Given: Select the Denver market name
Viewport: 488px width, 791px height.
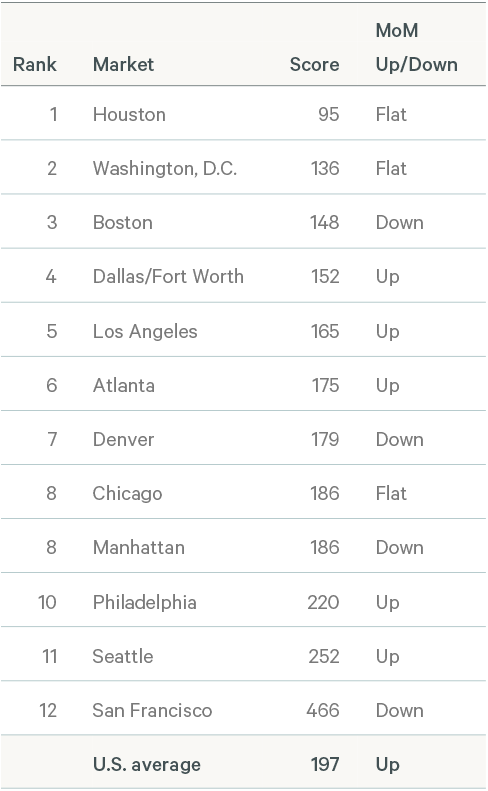Looking at the screenshot, I should [124, 439].
